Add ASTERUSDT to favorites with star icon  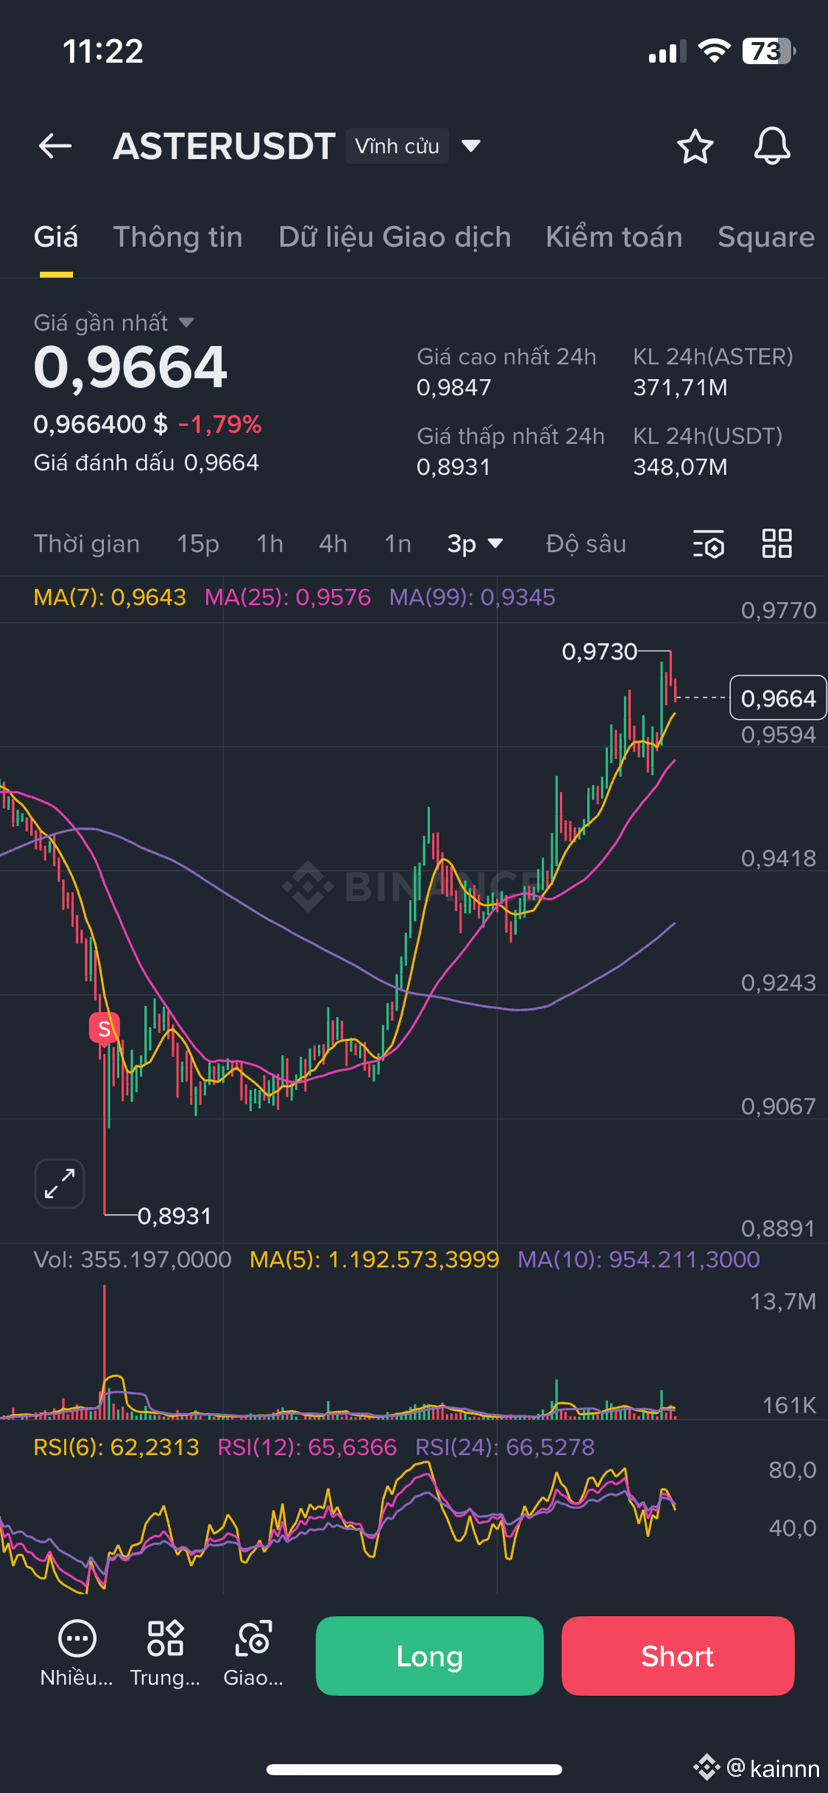695,146
